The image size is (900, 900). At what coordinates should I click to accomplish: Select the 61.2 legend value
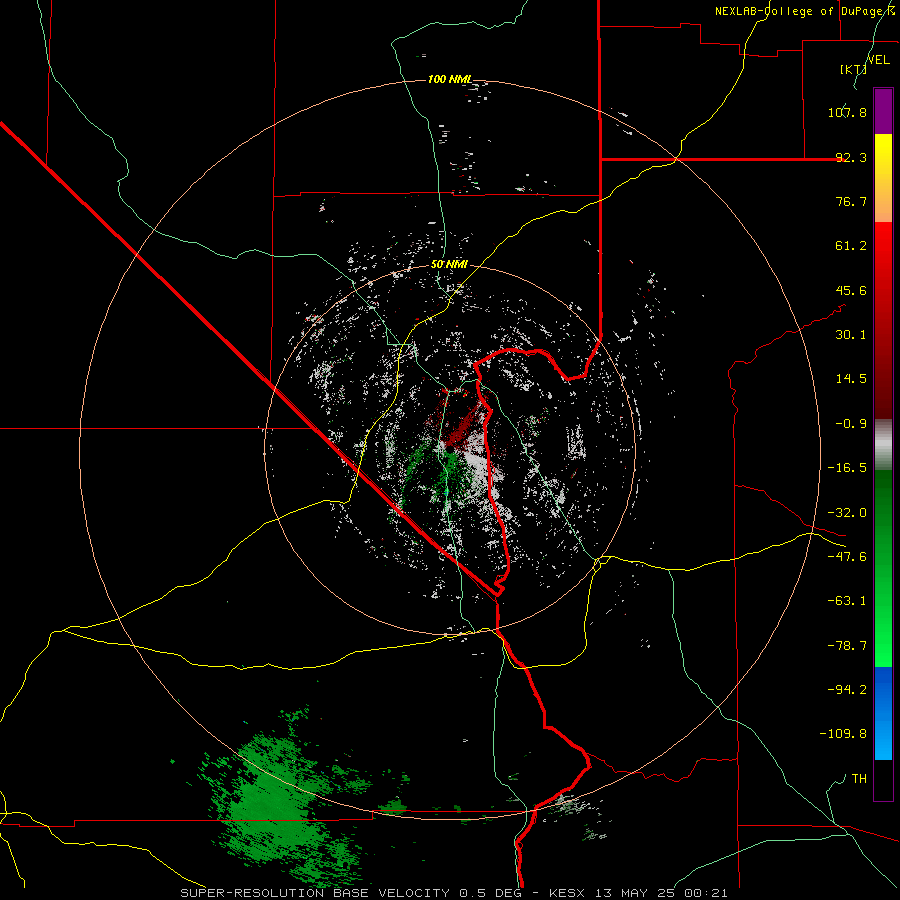pos(851,246)
